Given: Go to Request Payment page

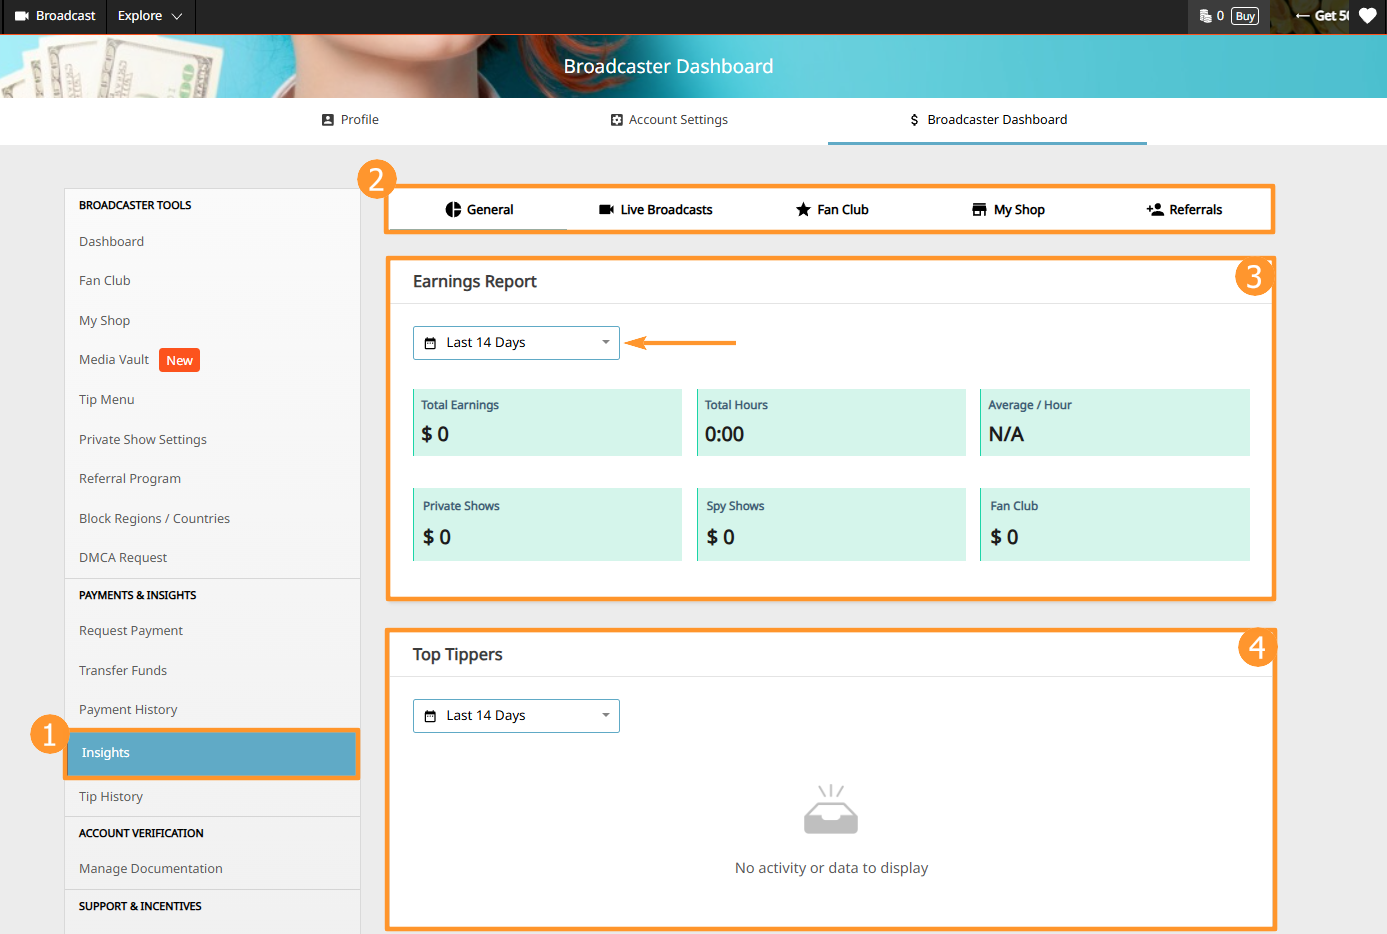Looking at the screenshot, I should [131, 631].
